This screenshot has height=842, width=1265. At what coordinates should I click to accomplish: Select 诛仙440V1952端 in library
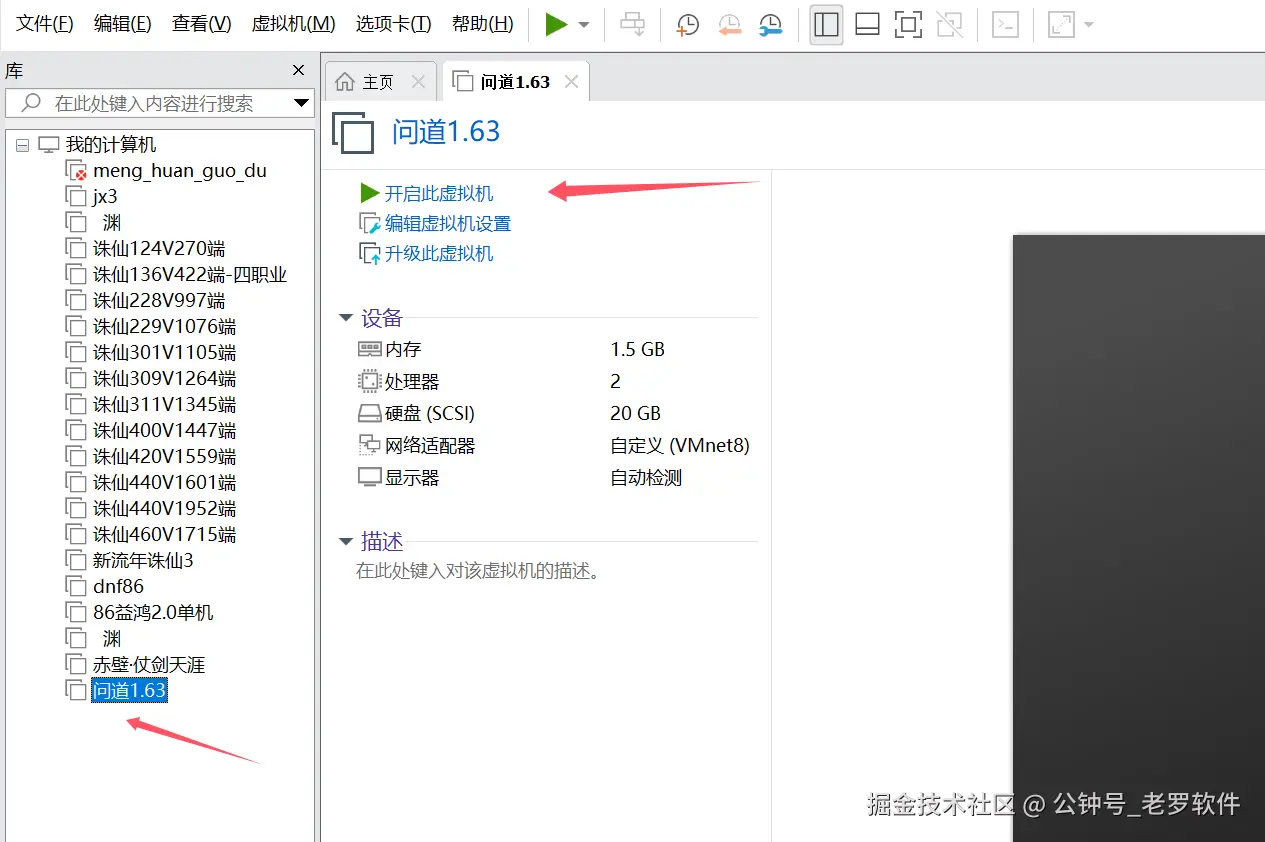coord(165,509)
